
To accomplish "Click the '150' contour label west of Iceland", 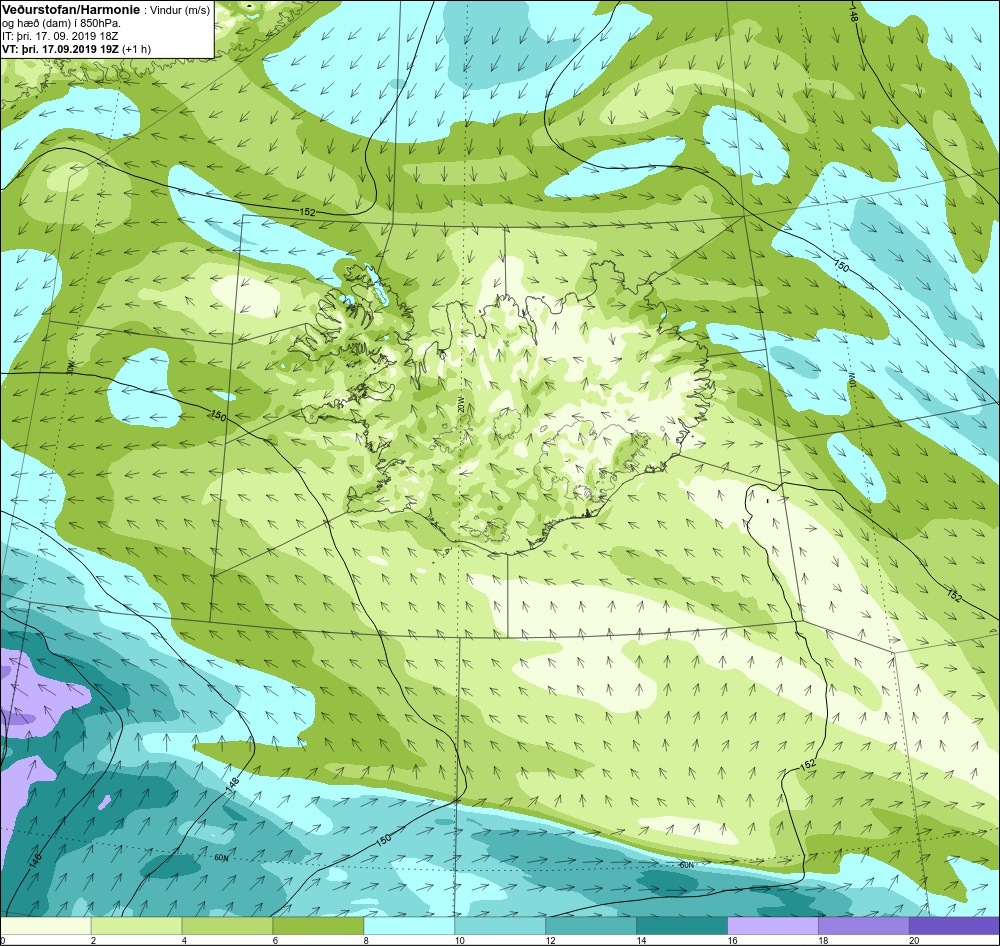I will pos(218,416).
